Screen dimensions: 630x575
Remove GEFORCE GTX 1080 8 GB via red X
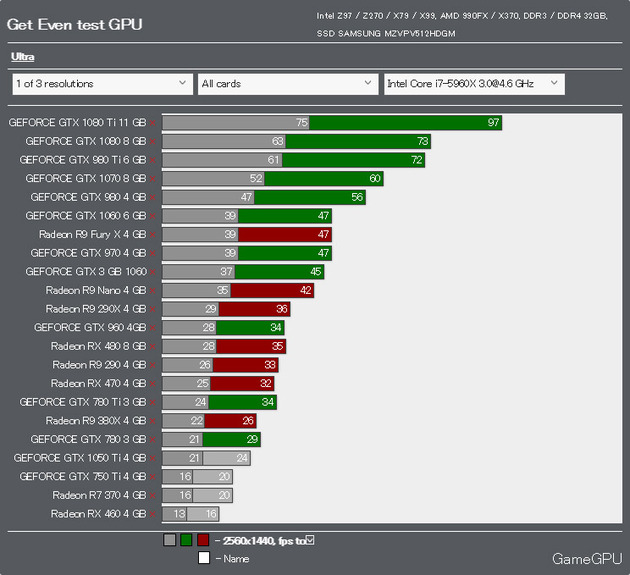click(153, 141)
